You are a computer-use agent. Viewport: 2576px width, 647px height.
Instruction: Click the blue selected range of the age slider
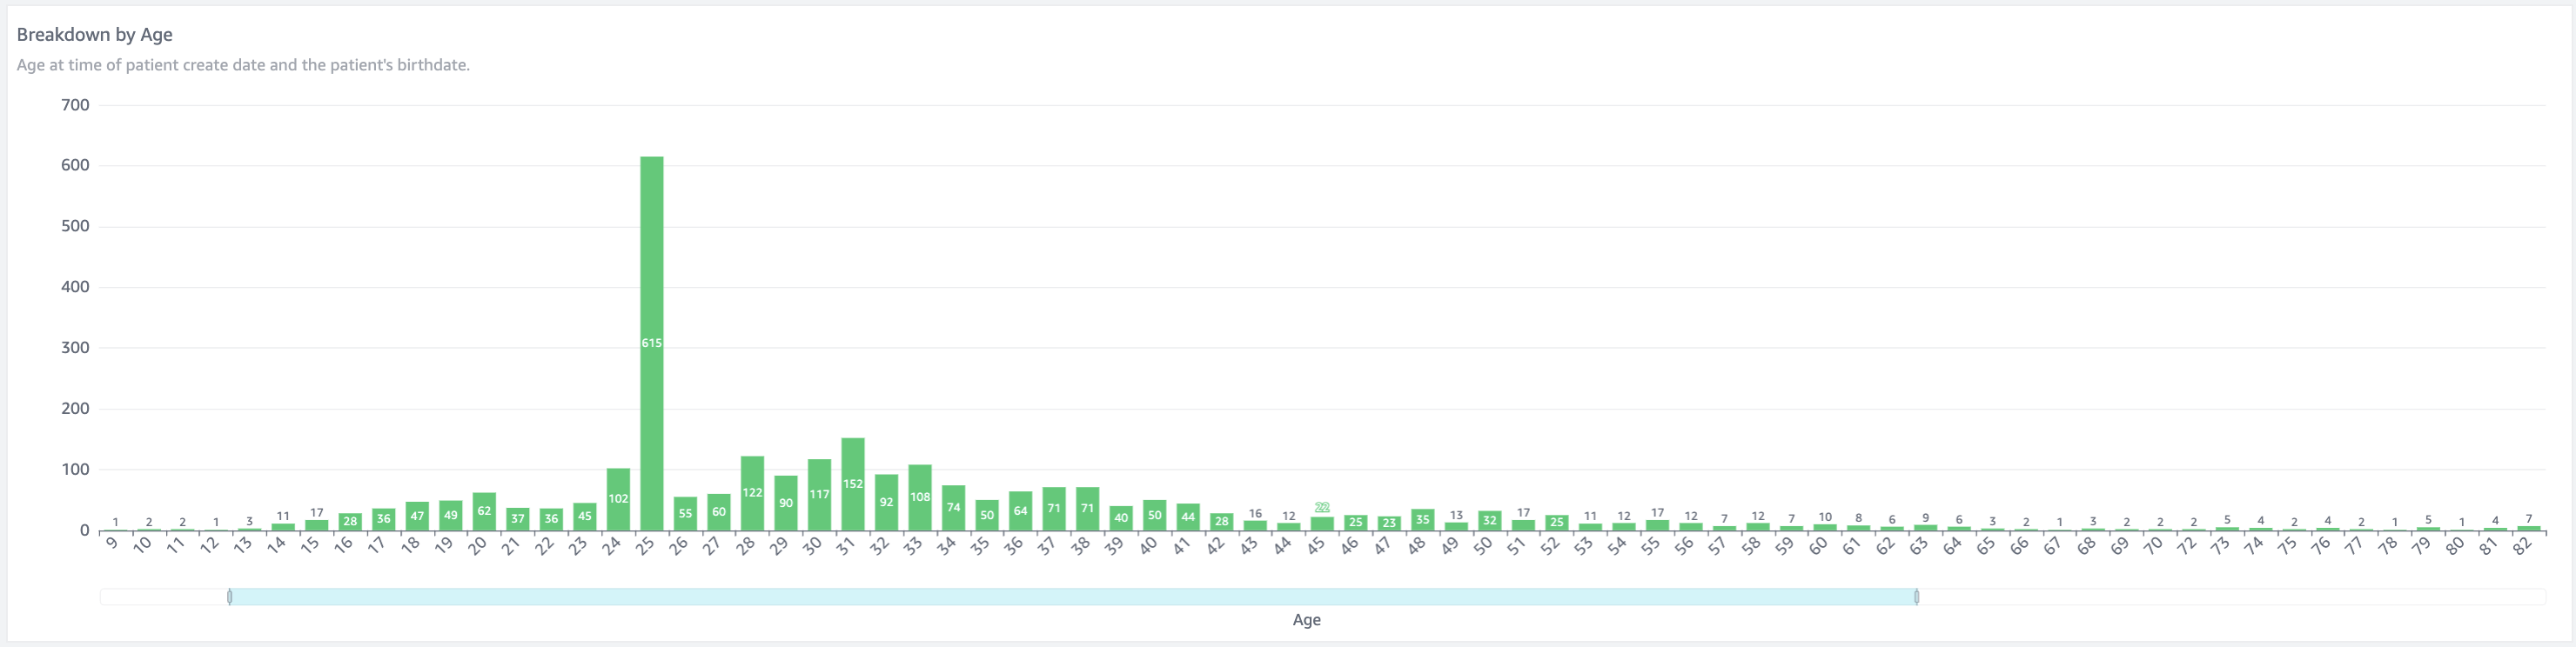(1073, 597)
